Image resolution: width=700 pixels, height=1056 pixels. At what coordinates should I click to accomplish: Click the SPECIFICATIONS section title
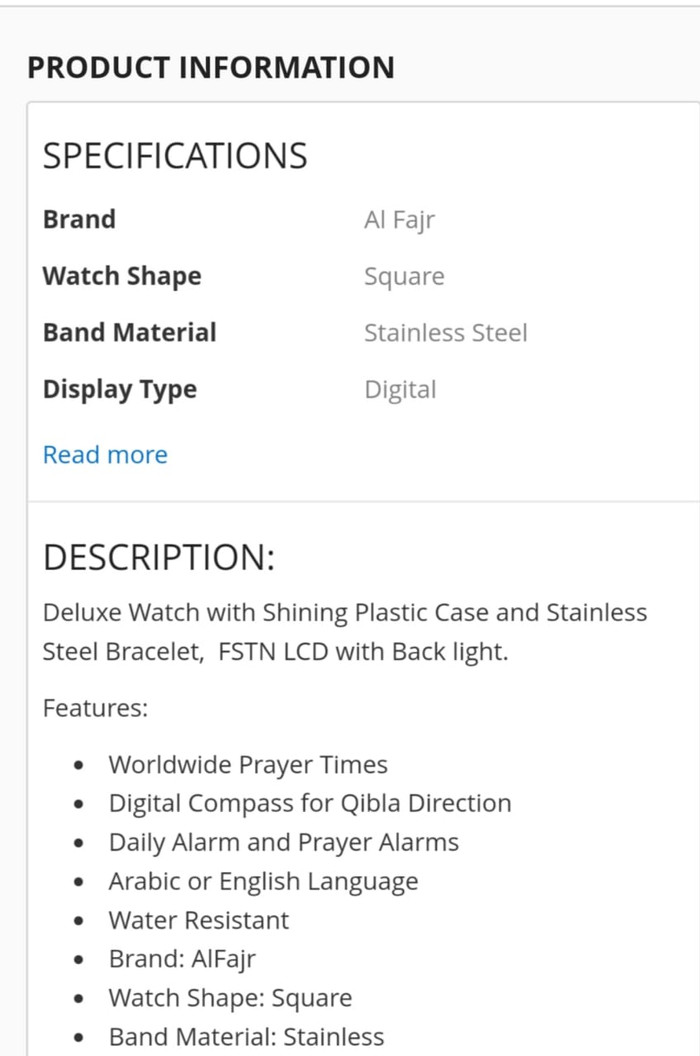pos(175,156)
